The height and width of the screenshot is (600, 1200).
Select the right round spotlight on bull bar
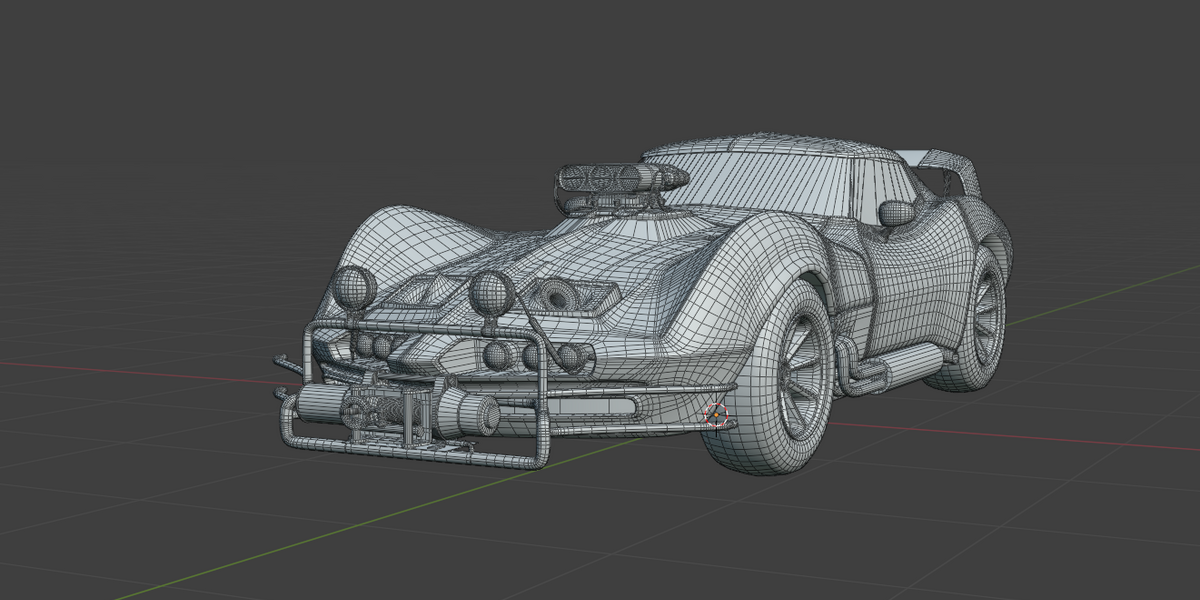[x=491, y=291]
